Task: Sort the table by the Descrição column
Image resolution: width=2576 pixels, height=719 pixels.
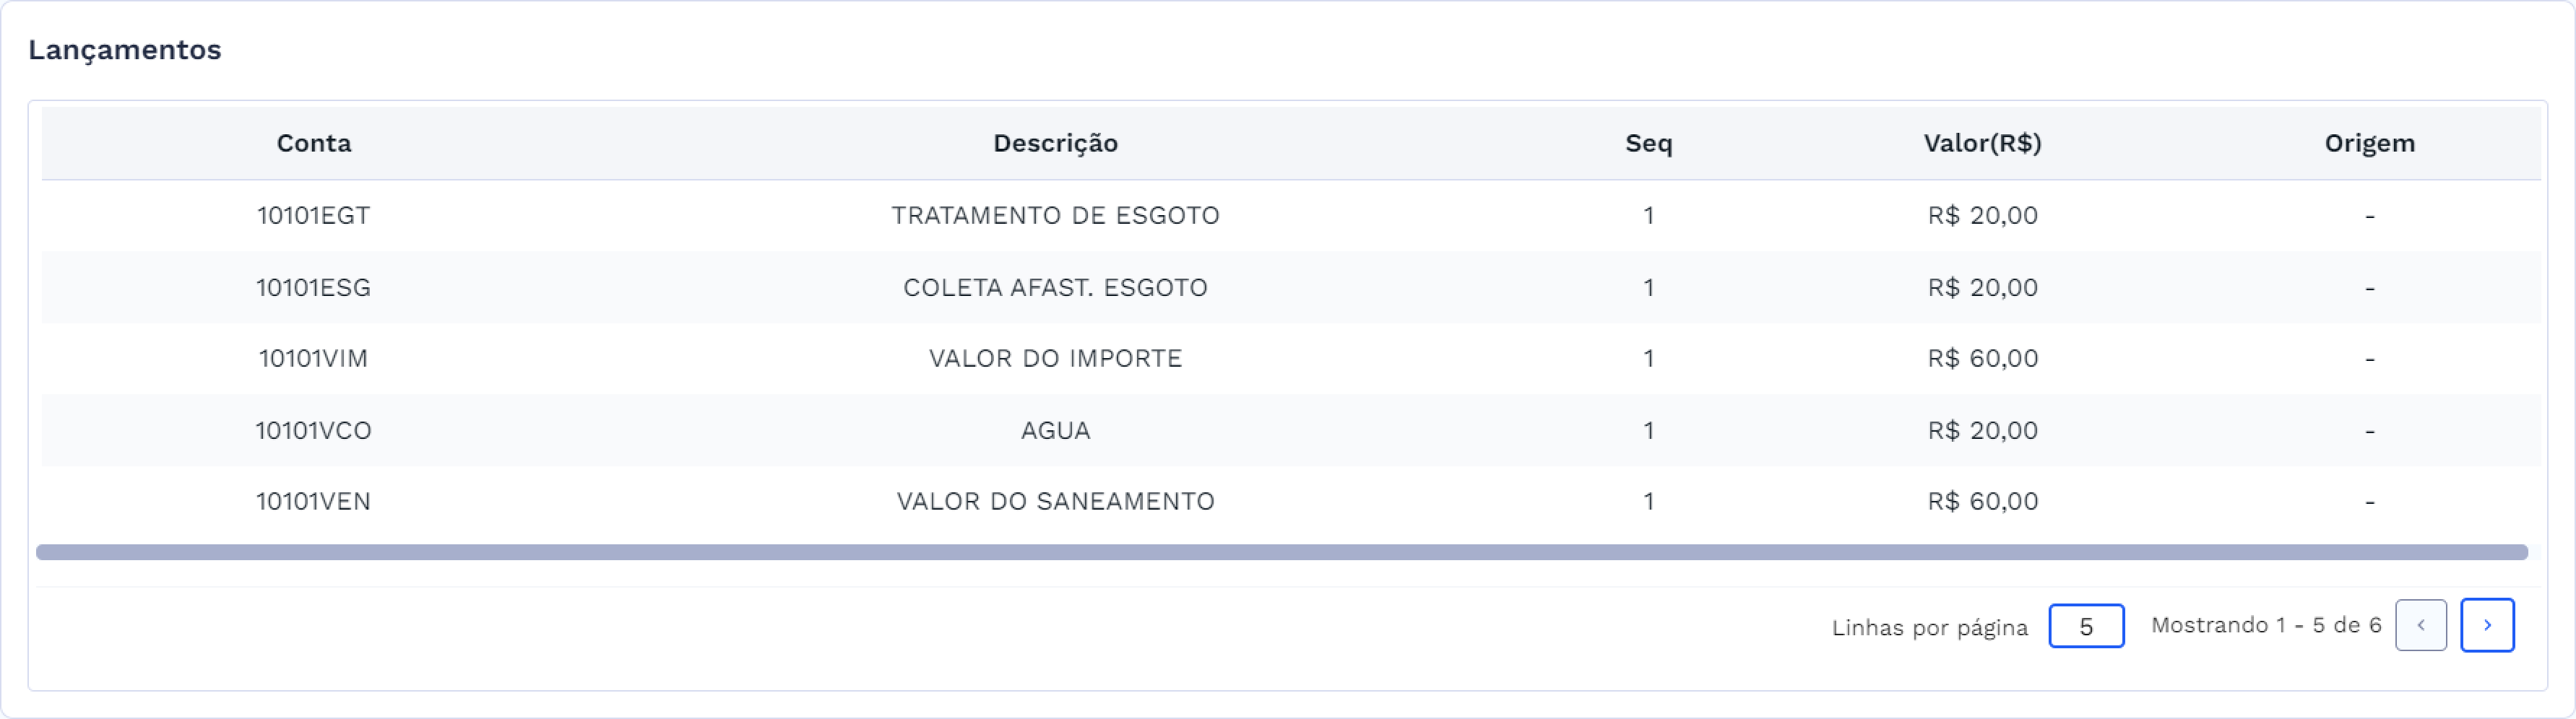Action: 1055,143
